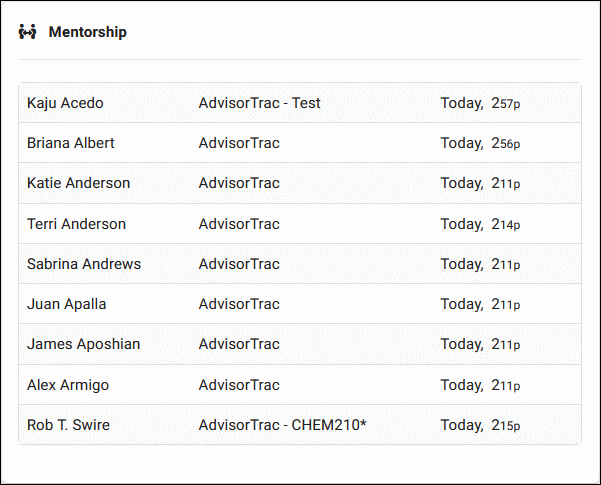Open Rob T. Swire's entry

coord(68,425)
